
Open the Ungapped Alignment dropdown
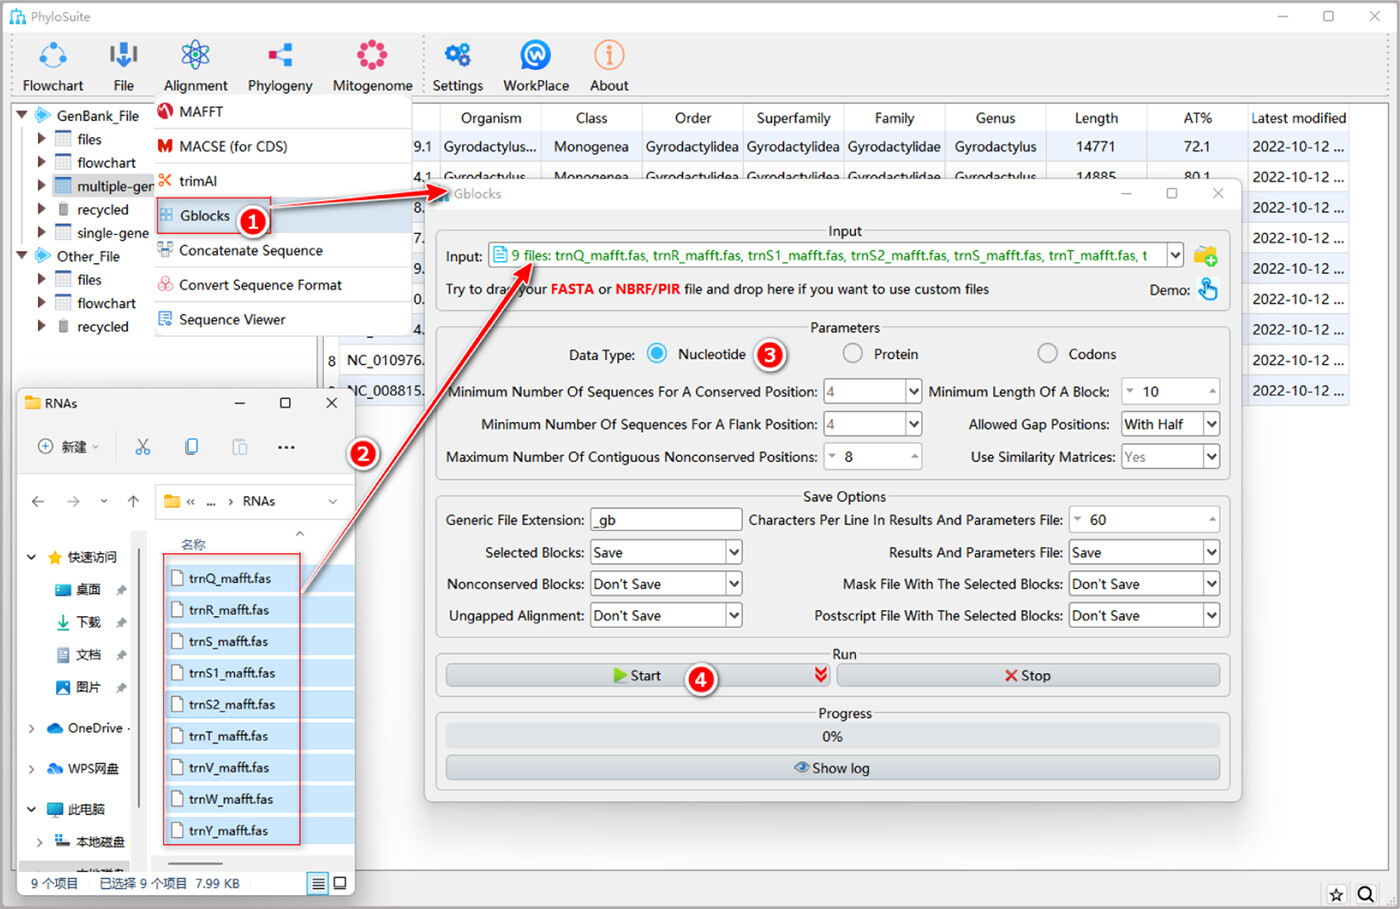tap(733, 616)
